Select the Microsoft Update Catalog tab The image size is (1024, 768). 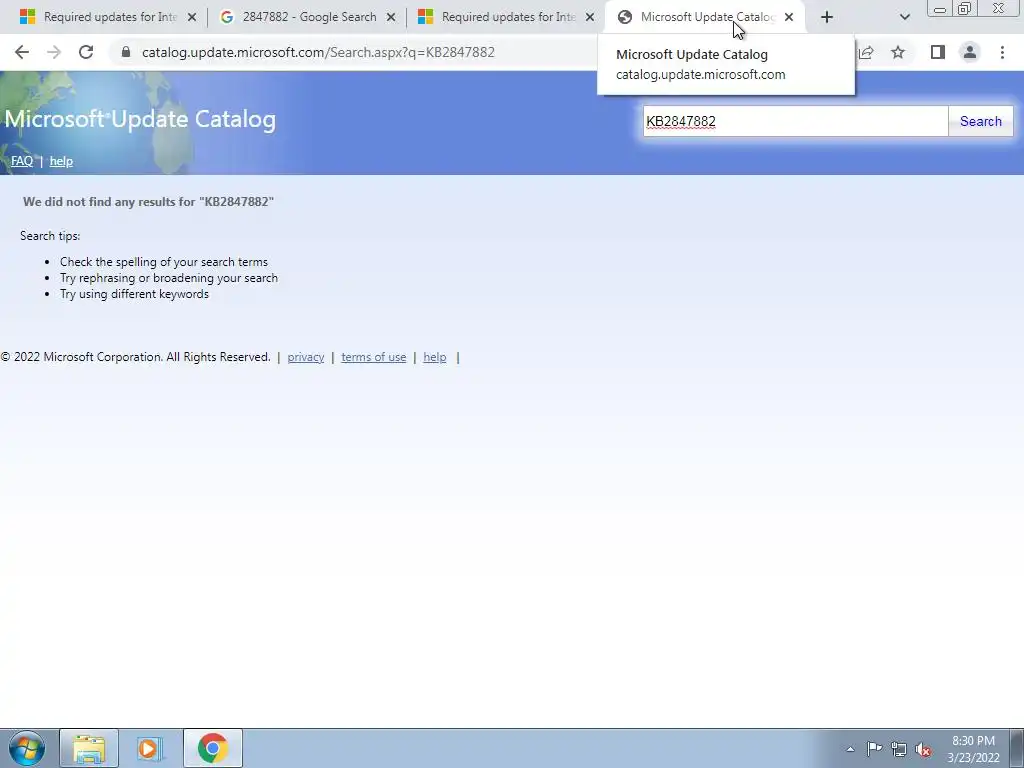point(707,18)
